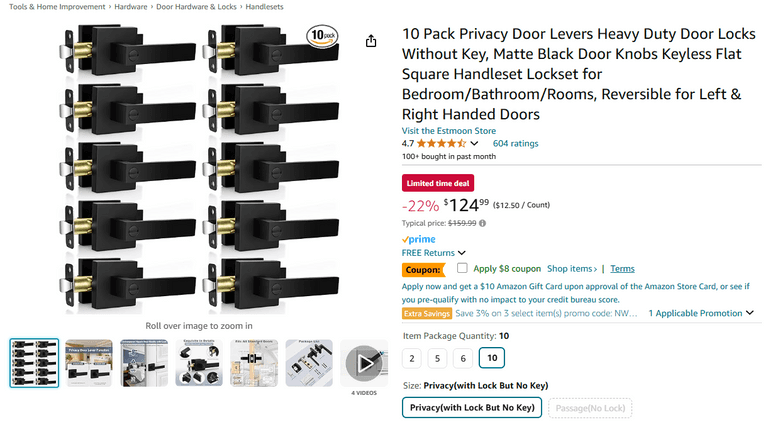Expand the 1 Applicable Promotion dropdown
Screen dimensions: 768x423
(749, 313)
